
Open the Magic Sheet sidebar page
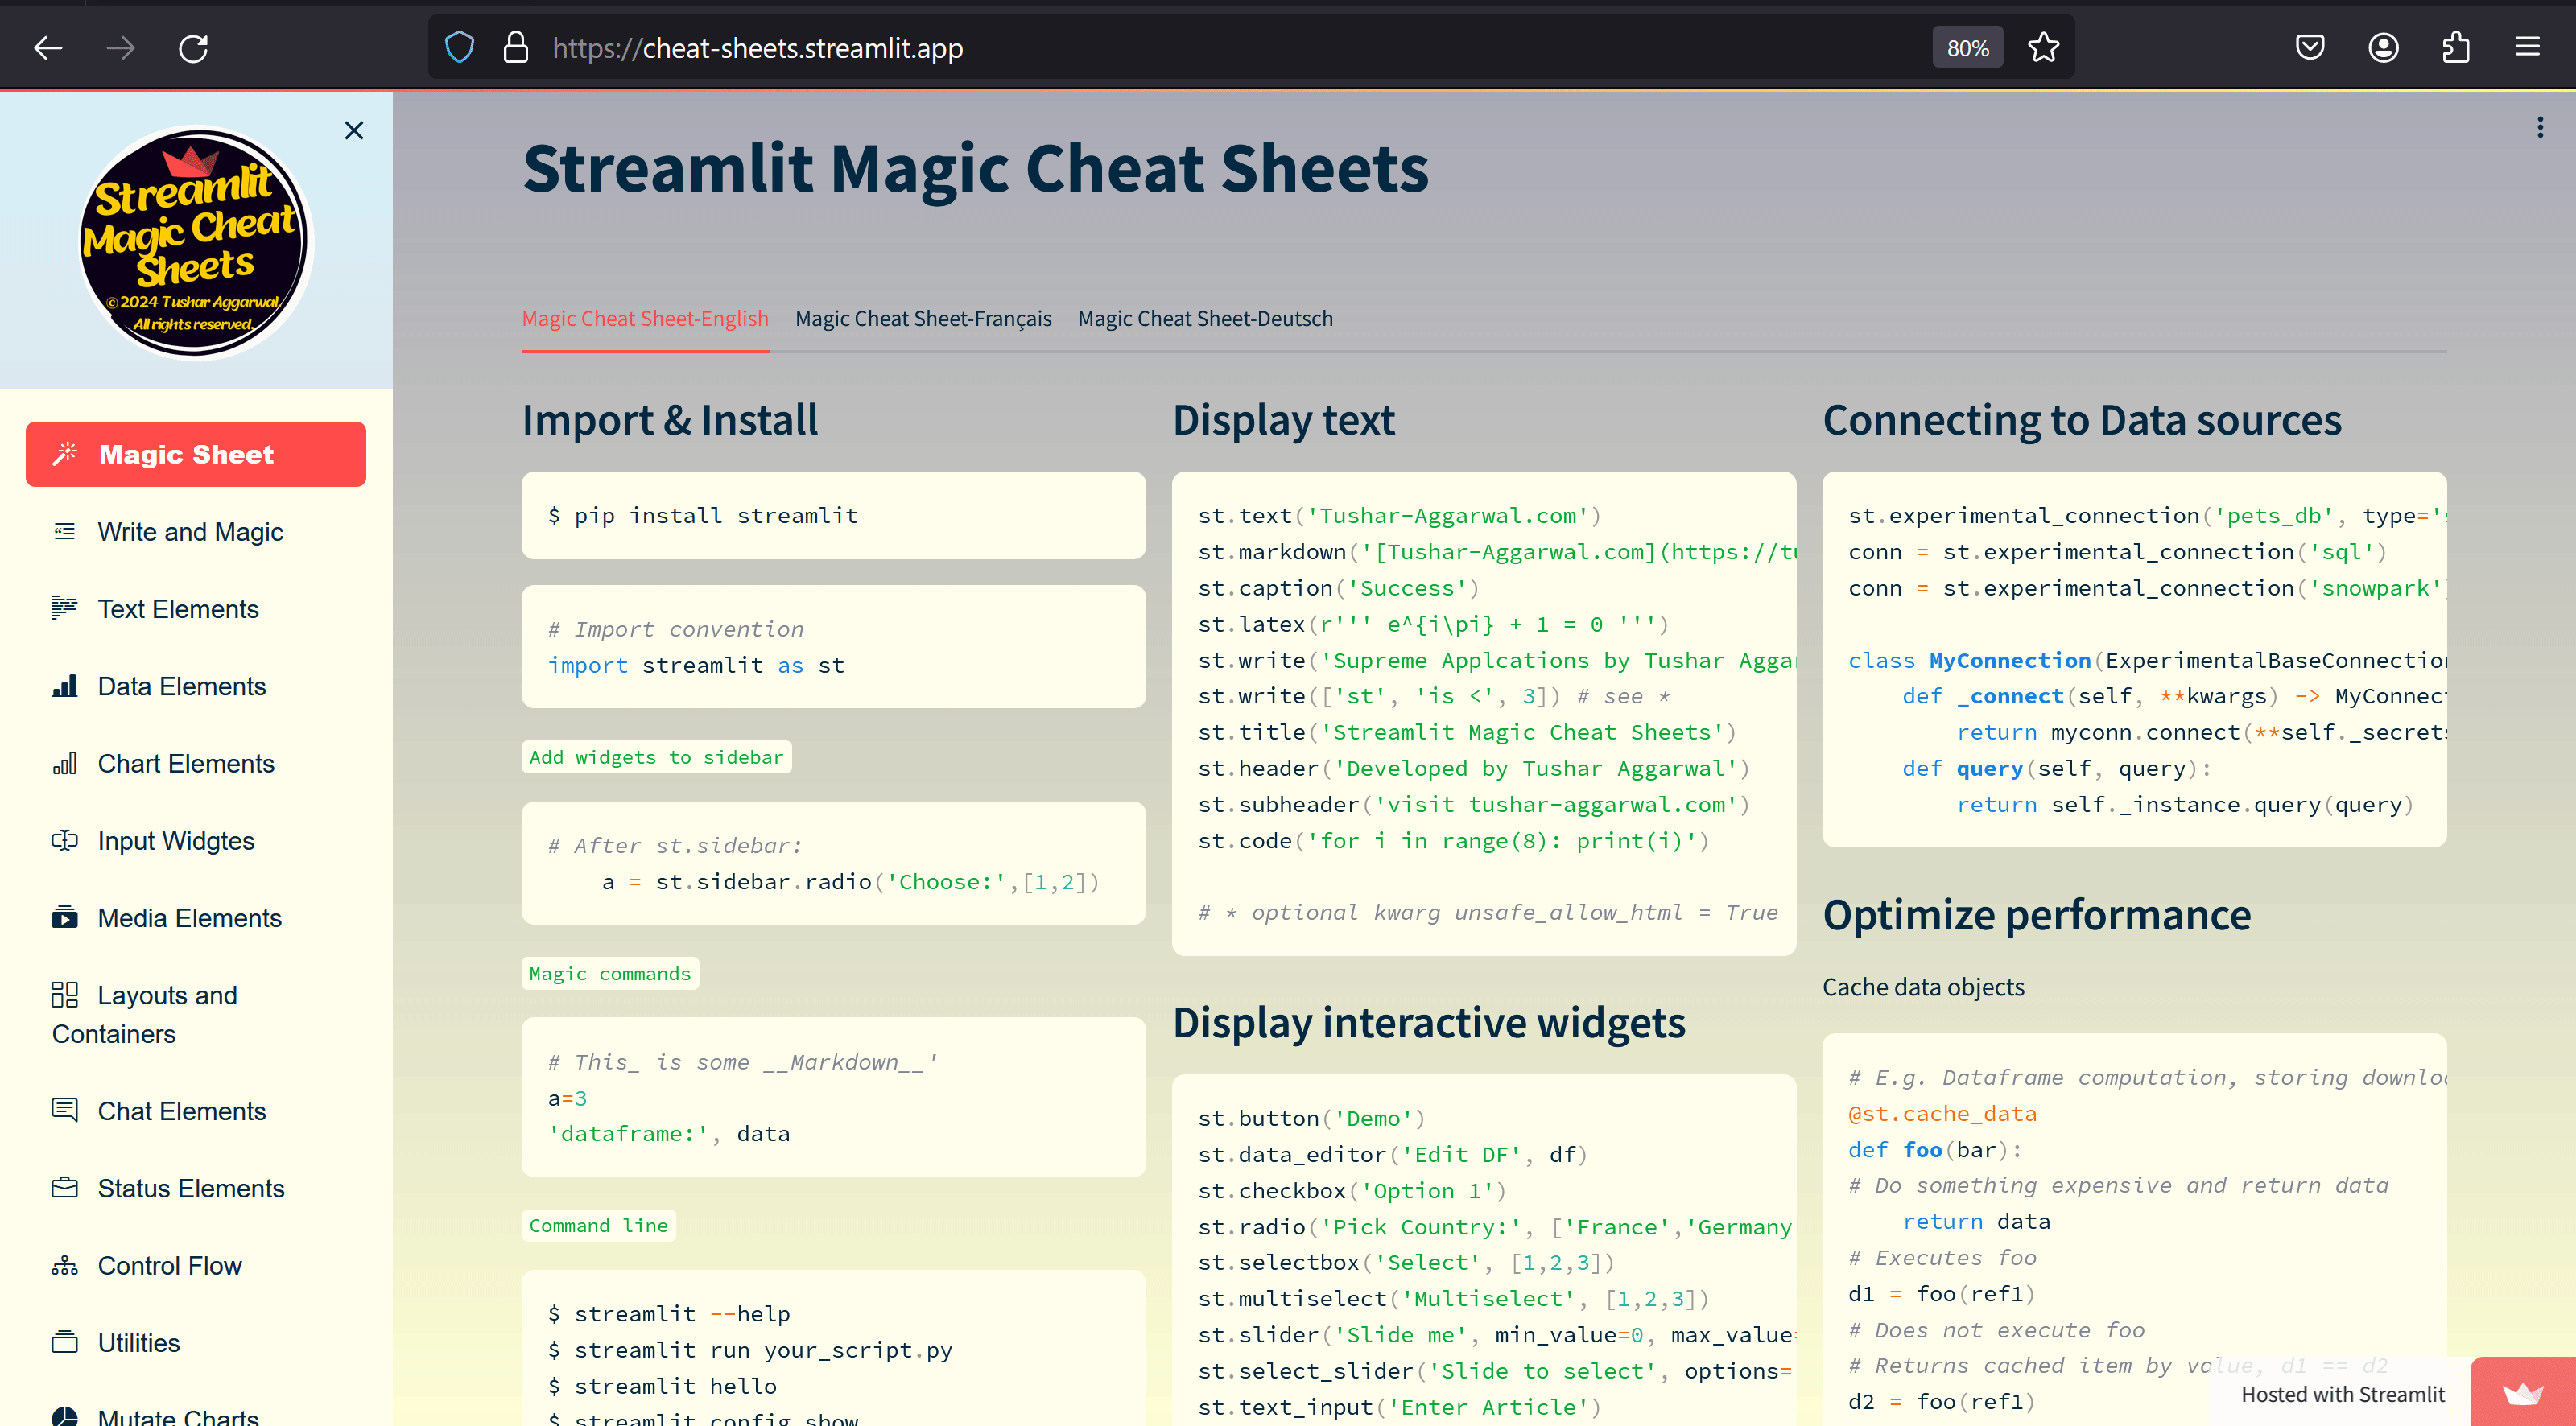coord(196,454)
